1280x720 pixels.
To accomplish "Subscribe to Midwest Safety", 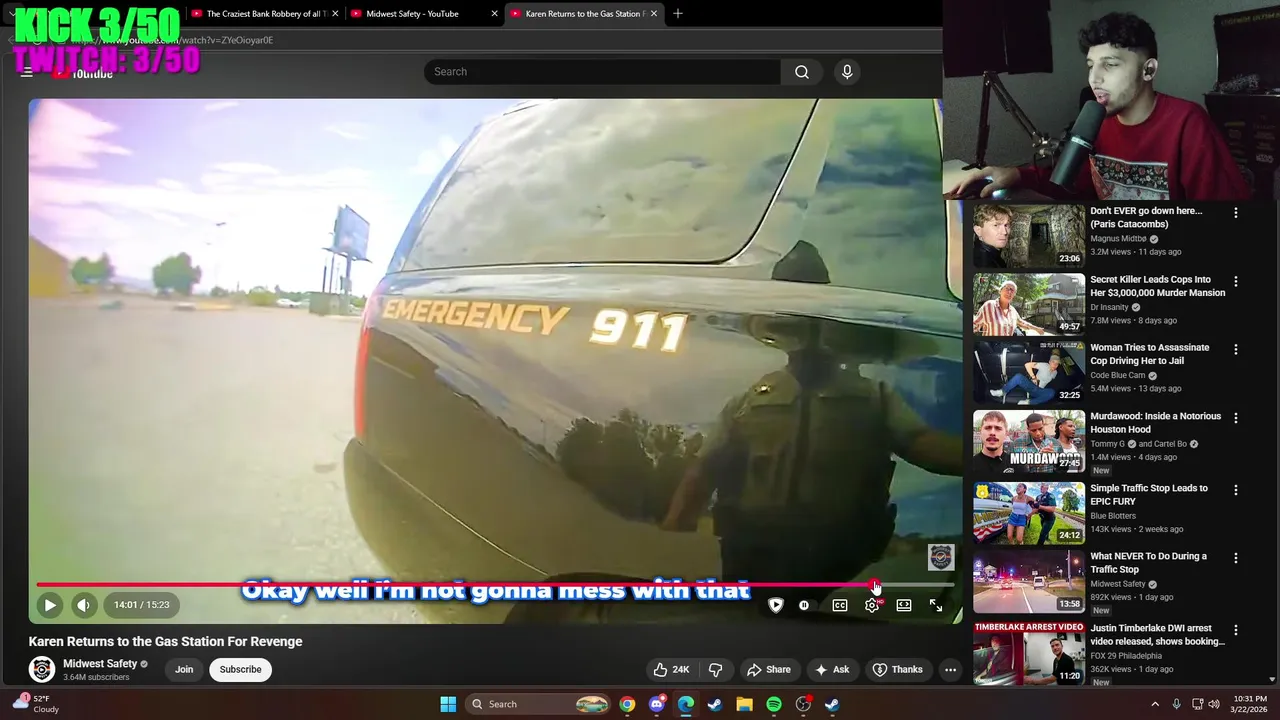I will point(240,670).
